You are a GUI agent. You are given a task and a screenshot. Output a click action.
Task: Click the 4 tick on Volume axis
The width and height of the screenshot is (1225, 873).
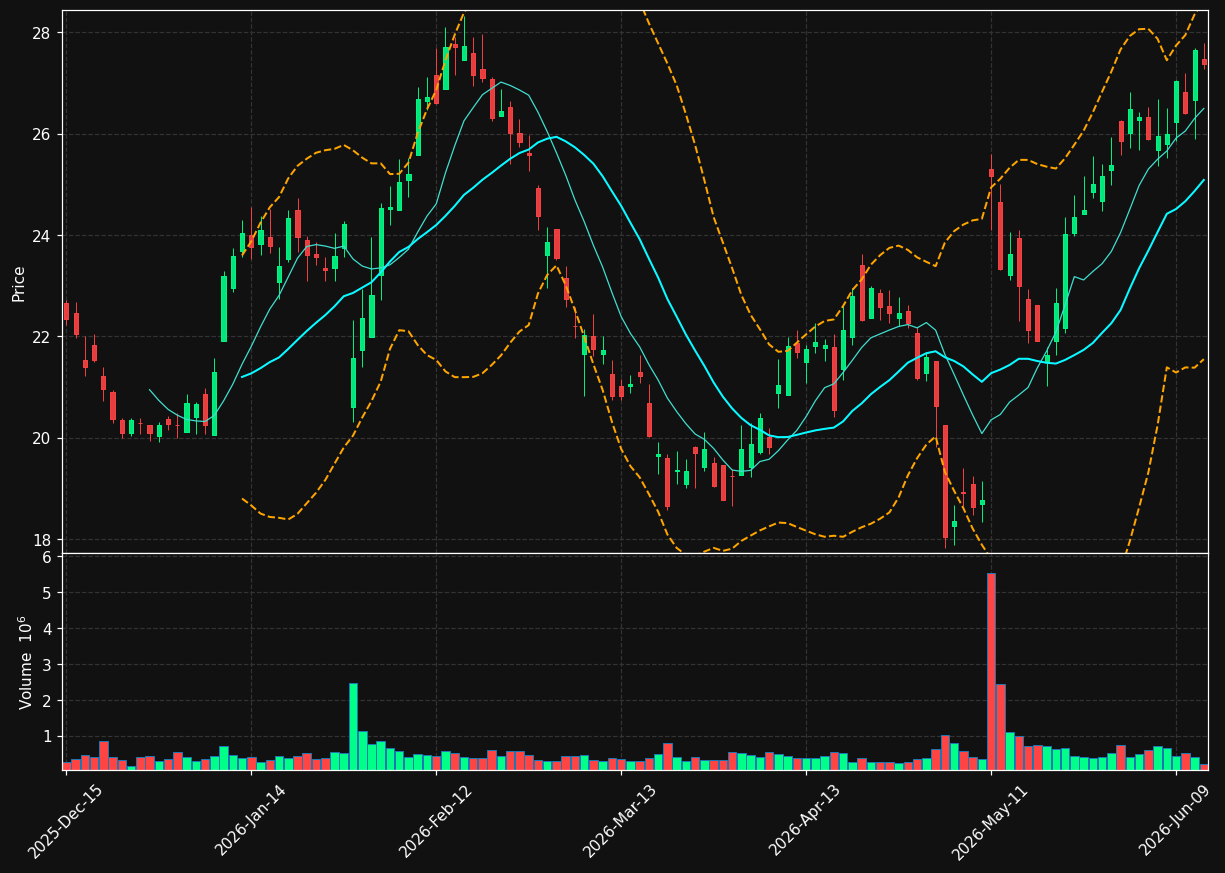(46, 629)
